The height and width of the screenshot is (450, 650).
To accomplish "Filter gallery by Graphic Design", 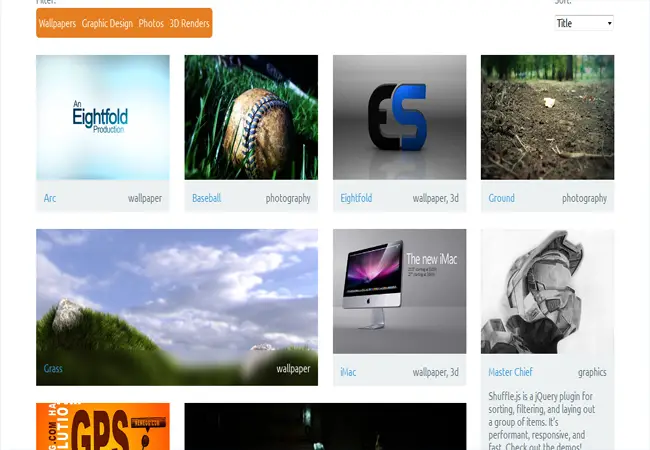I will tap(107, 24).
